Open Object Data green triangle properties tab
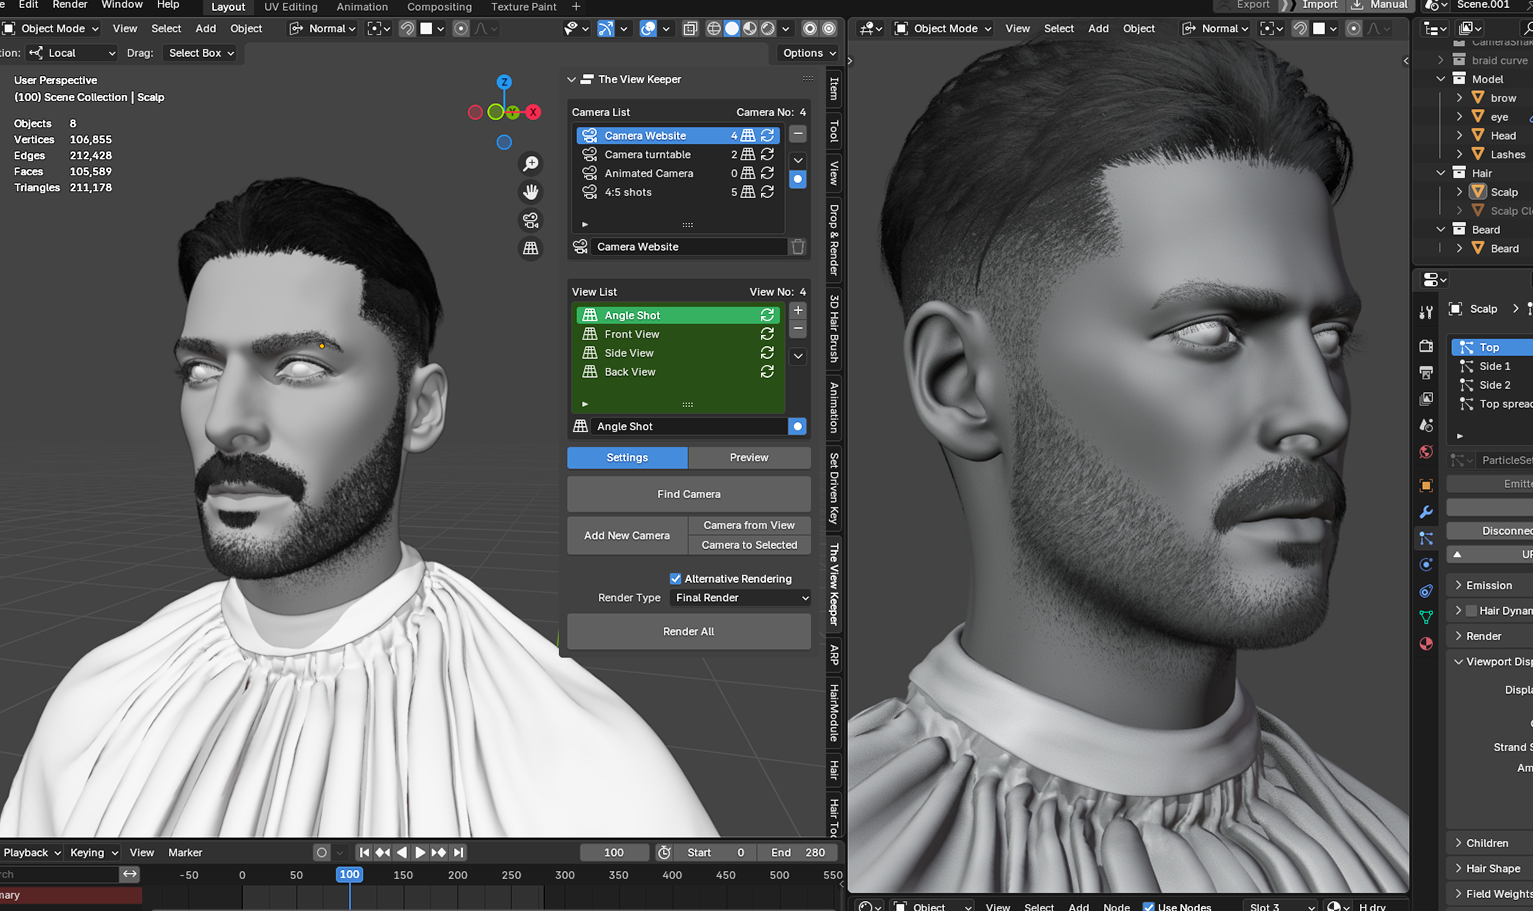The width and height of the screenshot is (1533, 911). (1426, 618)
